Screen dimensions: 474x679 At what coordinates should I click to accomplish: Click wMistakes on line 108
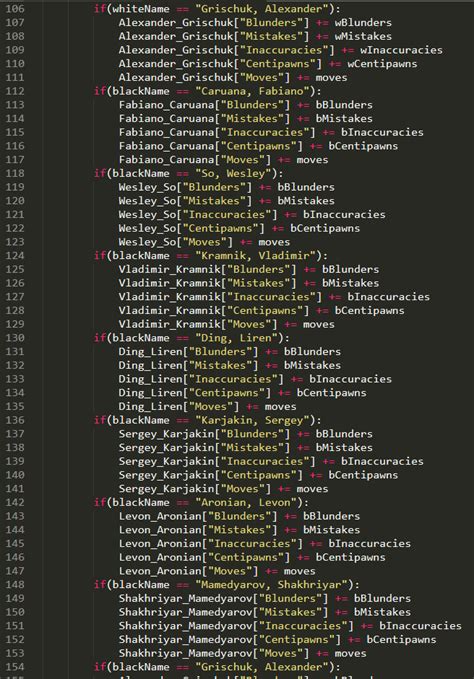(x=363, y=36)
